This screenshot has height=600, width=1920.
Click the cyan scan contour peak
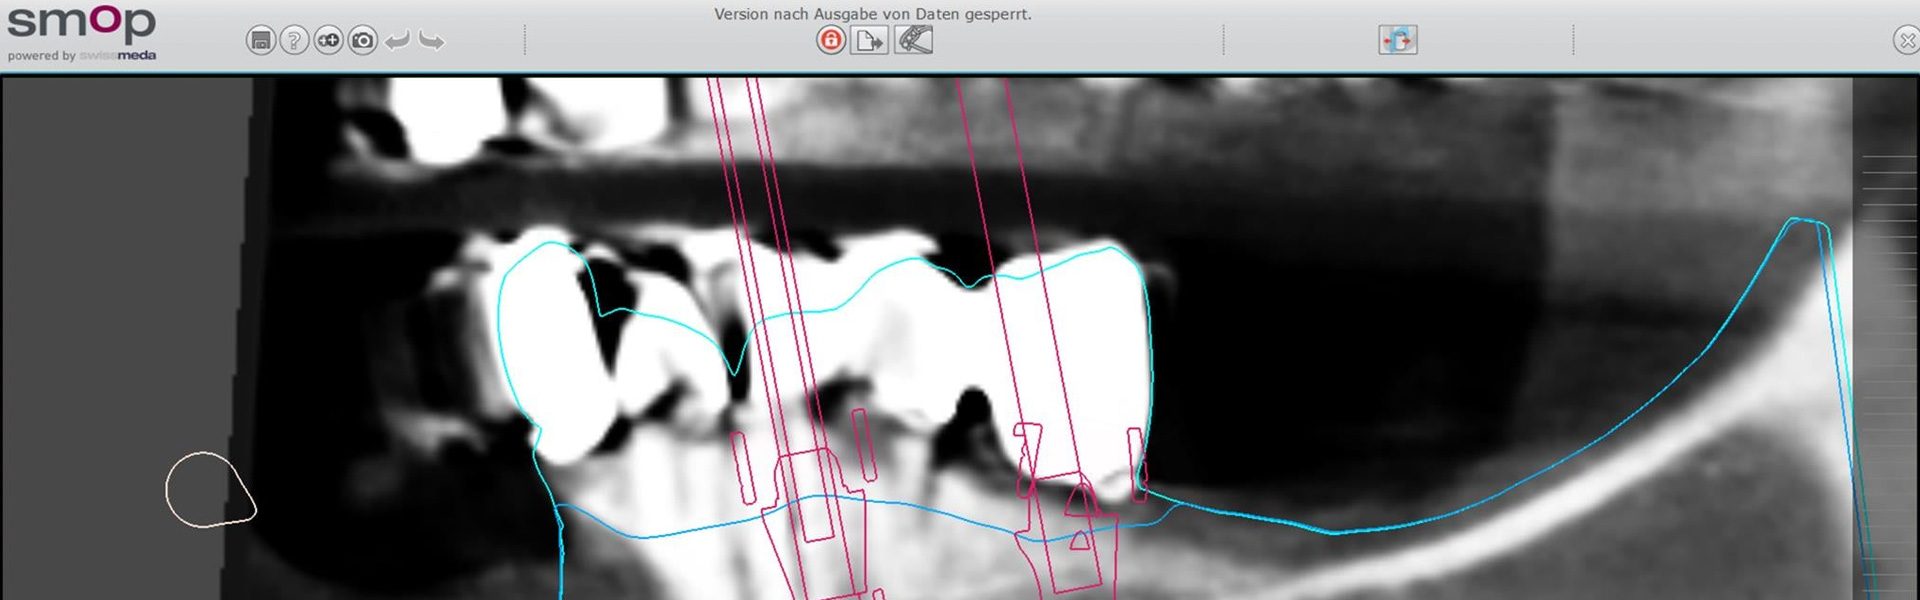coord(1806,221)
